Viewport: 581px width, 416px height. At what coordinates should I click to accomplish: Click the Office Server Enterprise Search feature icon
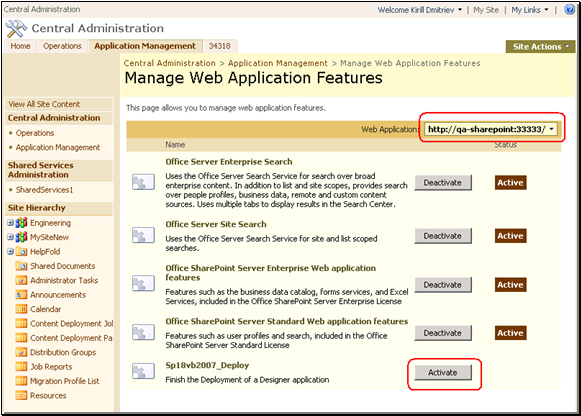143,182
